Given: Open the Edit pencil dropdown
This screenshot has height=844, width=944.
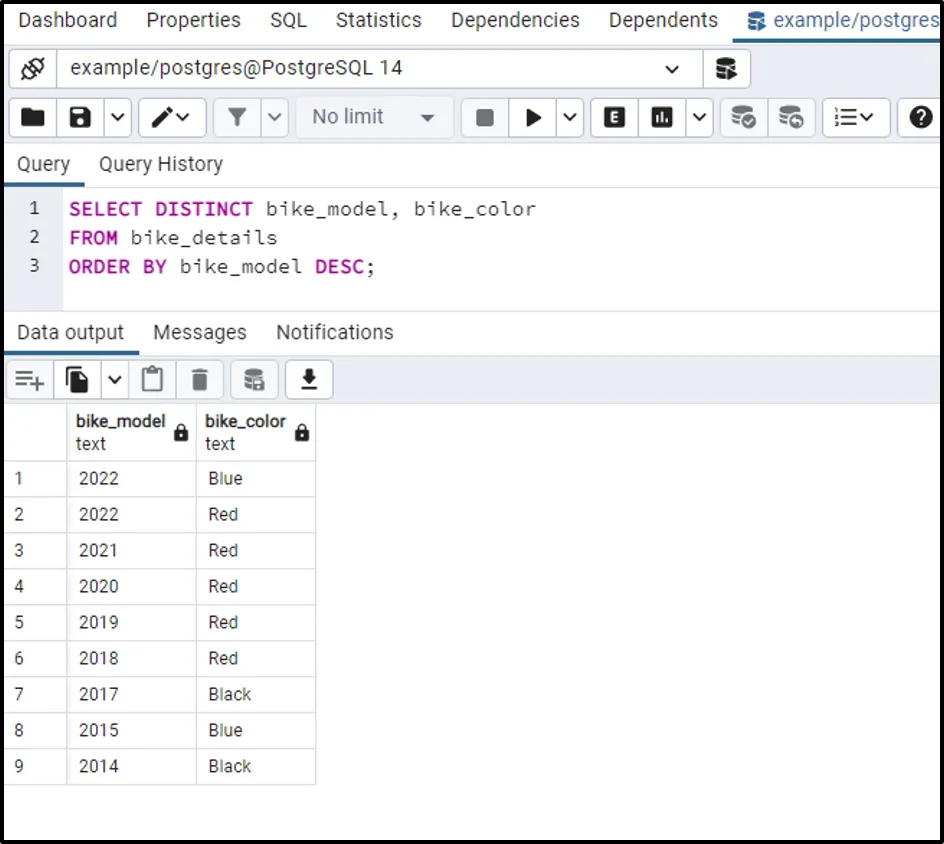Looking at the screenshot, I should click(171, 118).
